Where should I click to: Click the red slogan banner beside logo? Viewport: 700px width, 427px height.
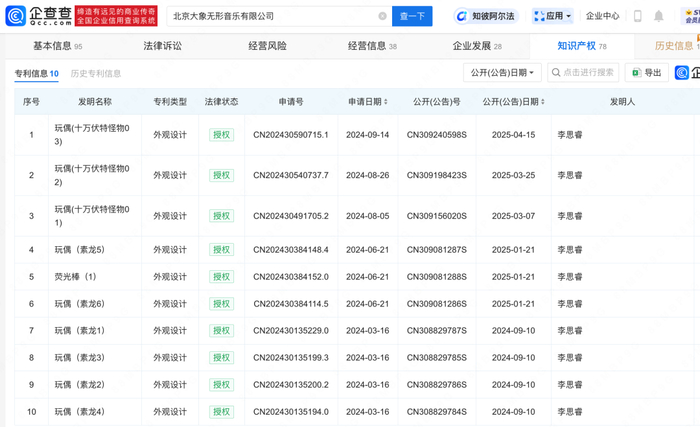point(119,16)
